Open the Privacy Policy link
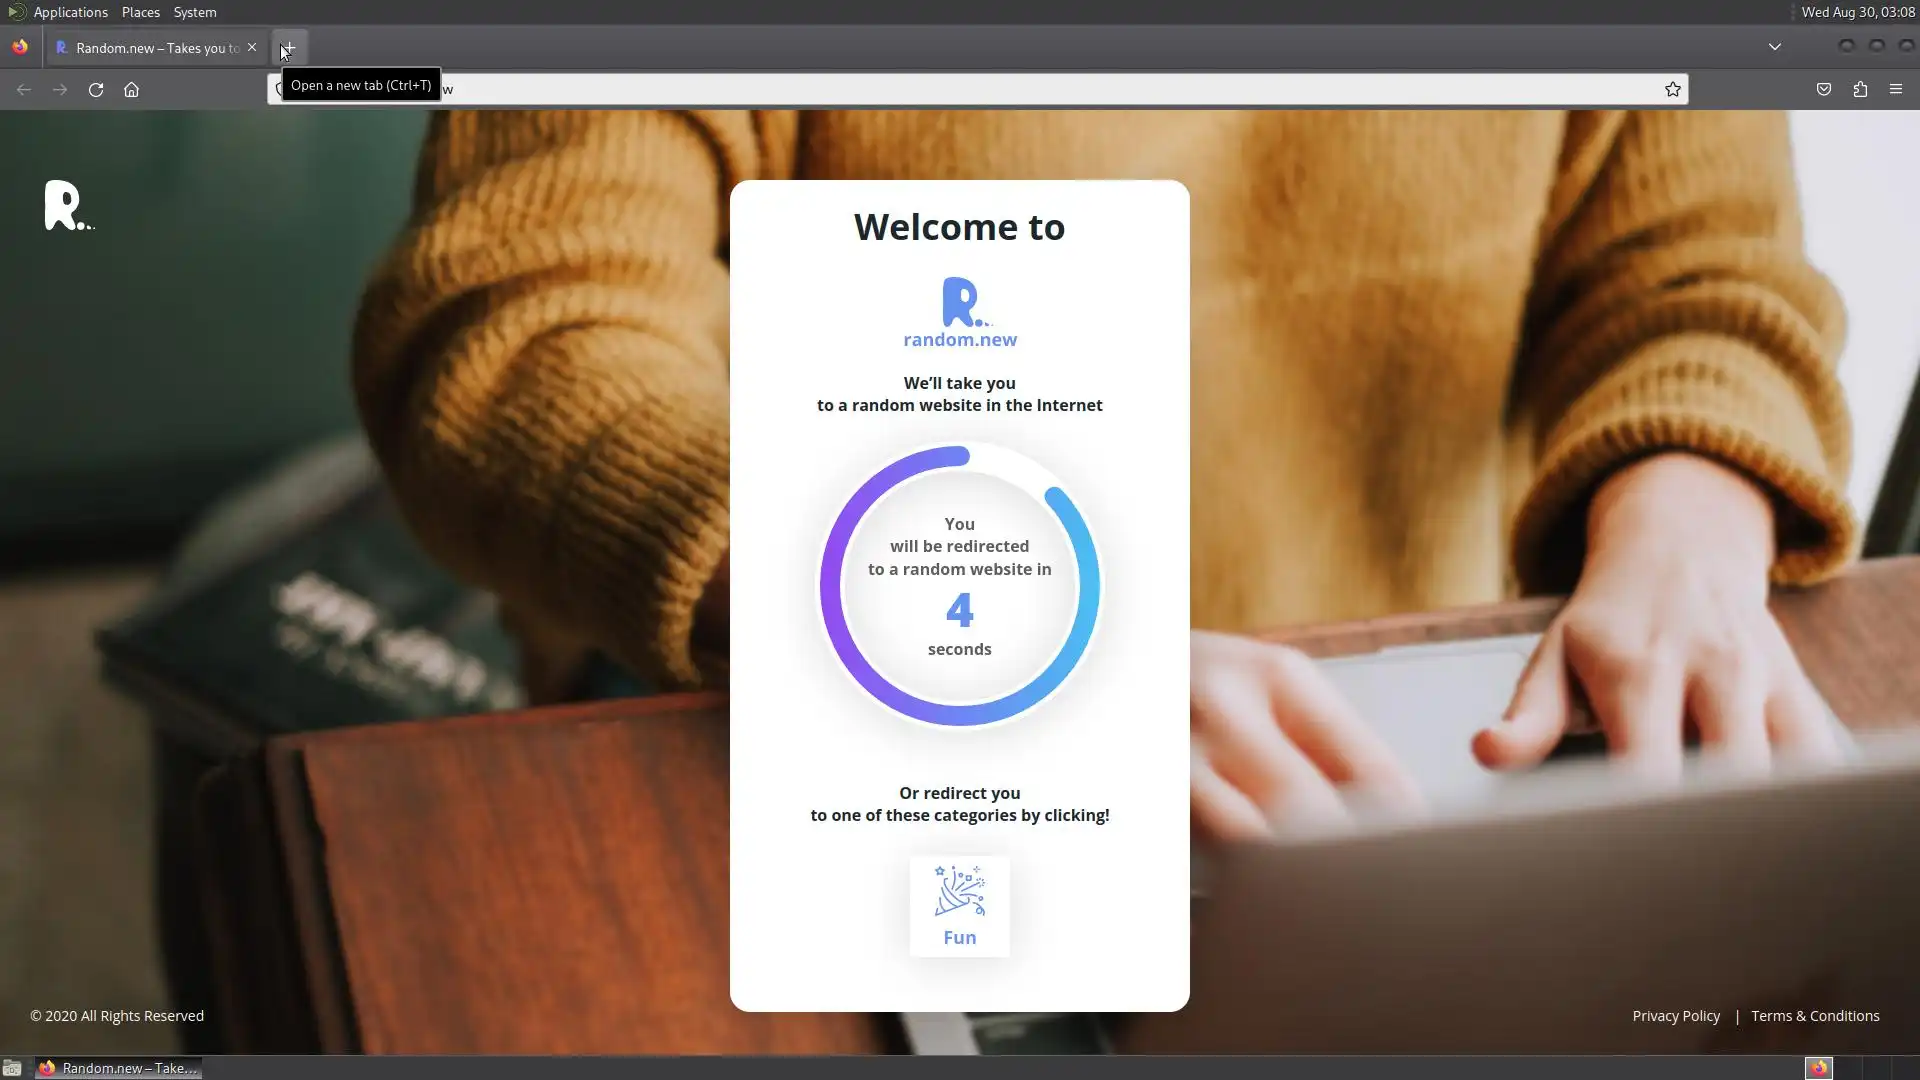The image size is (1920, 1080). pos(1675,1016)
